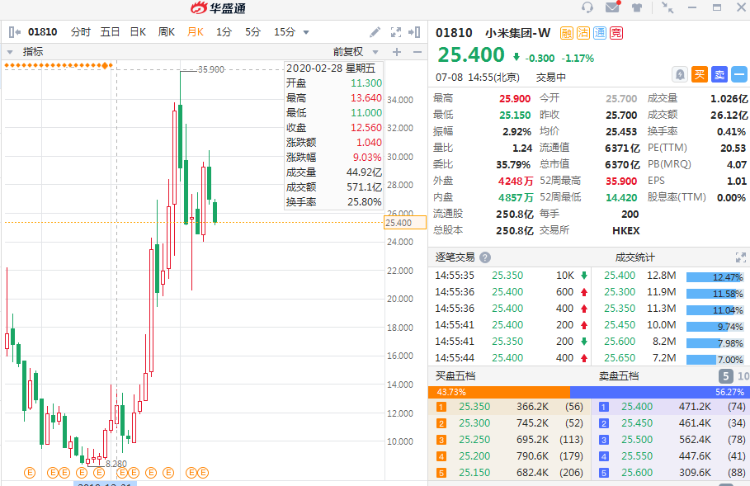Viewport: 750px width, 486px height.
Task: Collapse the right quote panel icon
Action: tap(414, 32)
